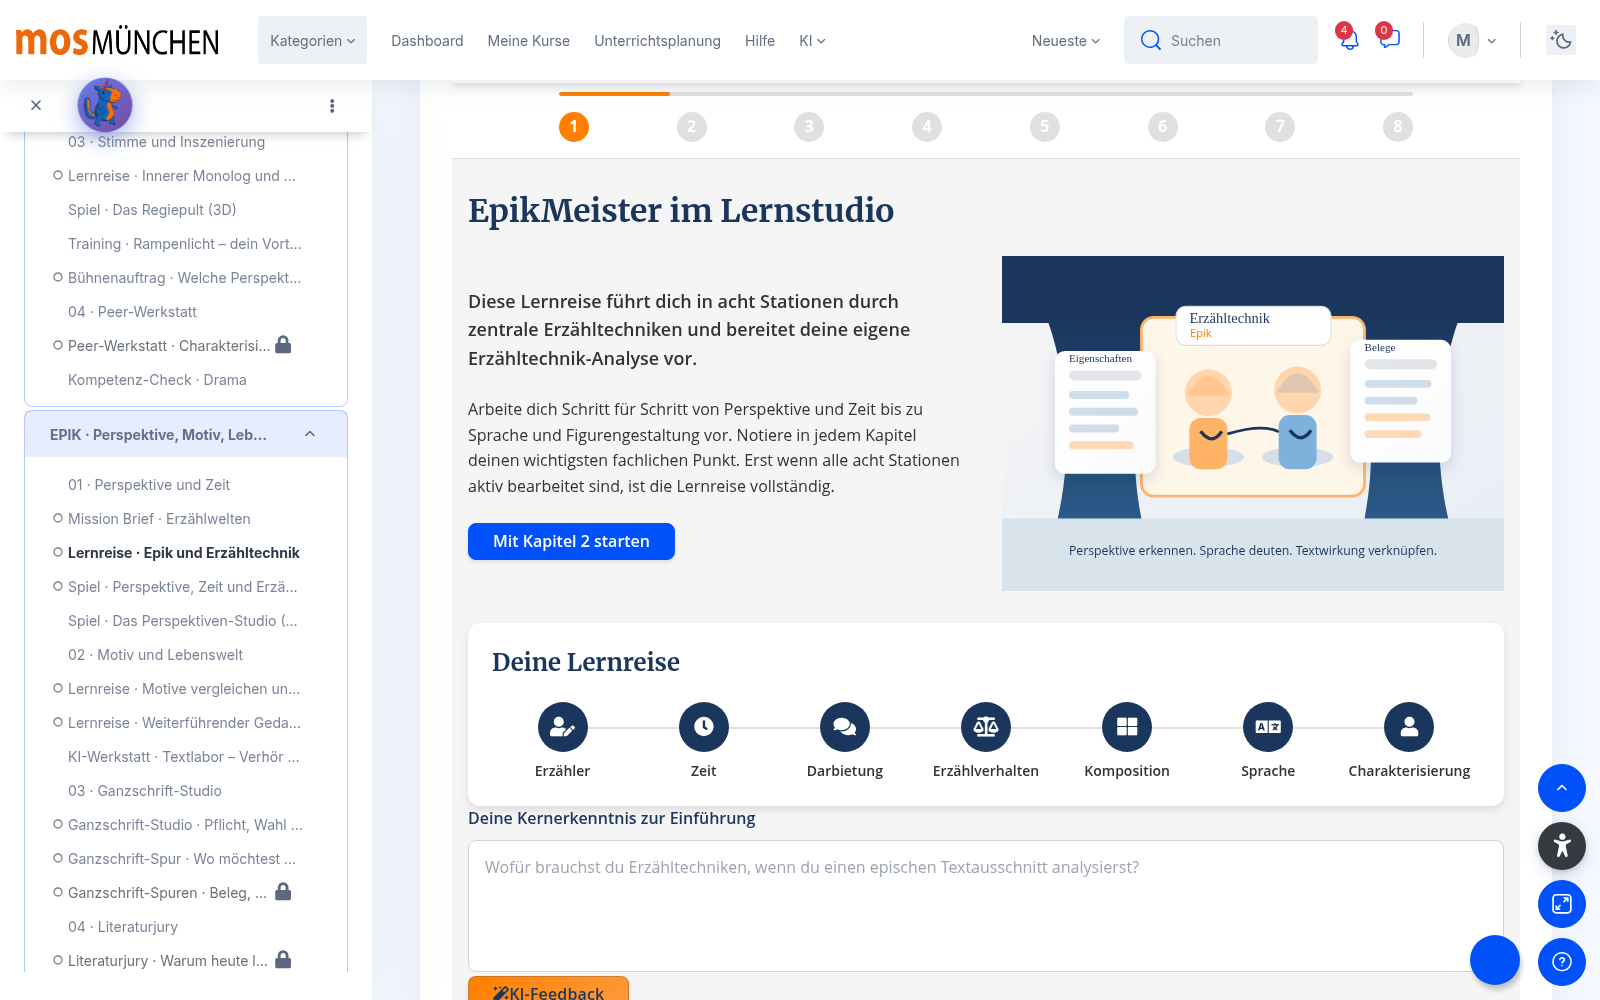Select the Zeit clock icon

[x=703, y=727]
